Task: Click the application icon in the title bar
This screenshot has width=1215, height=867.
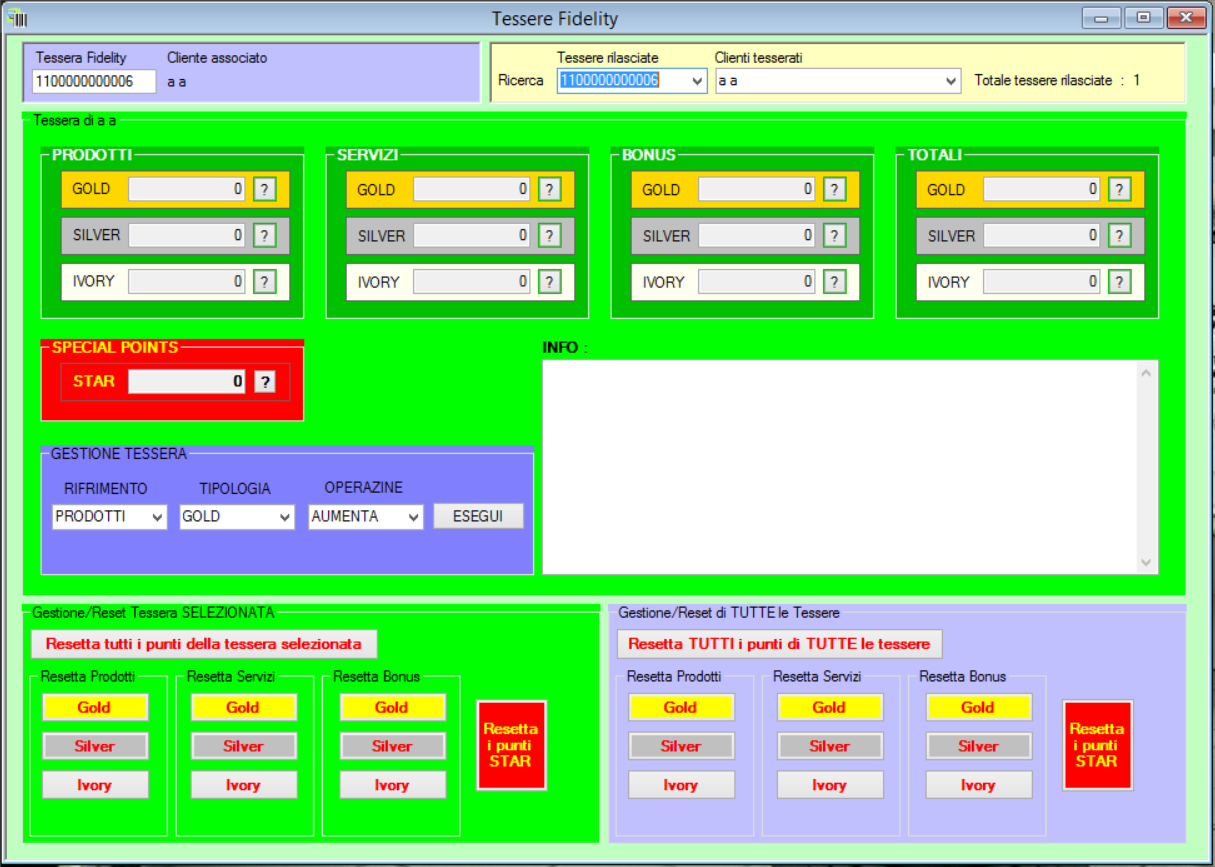Action: (18, 18)
